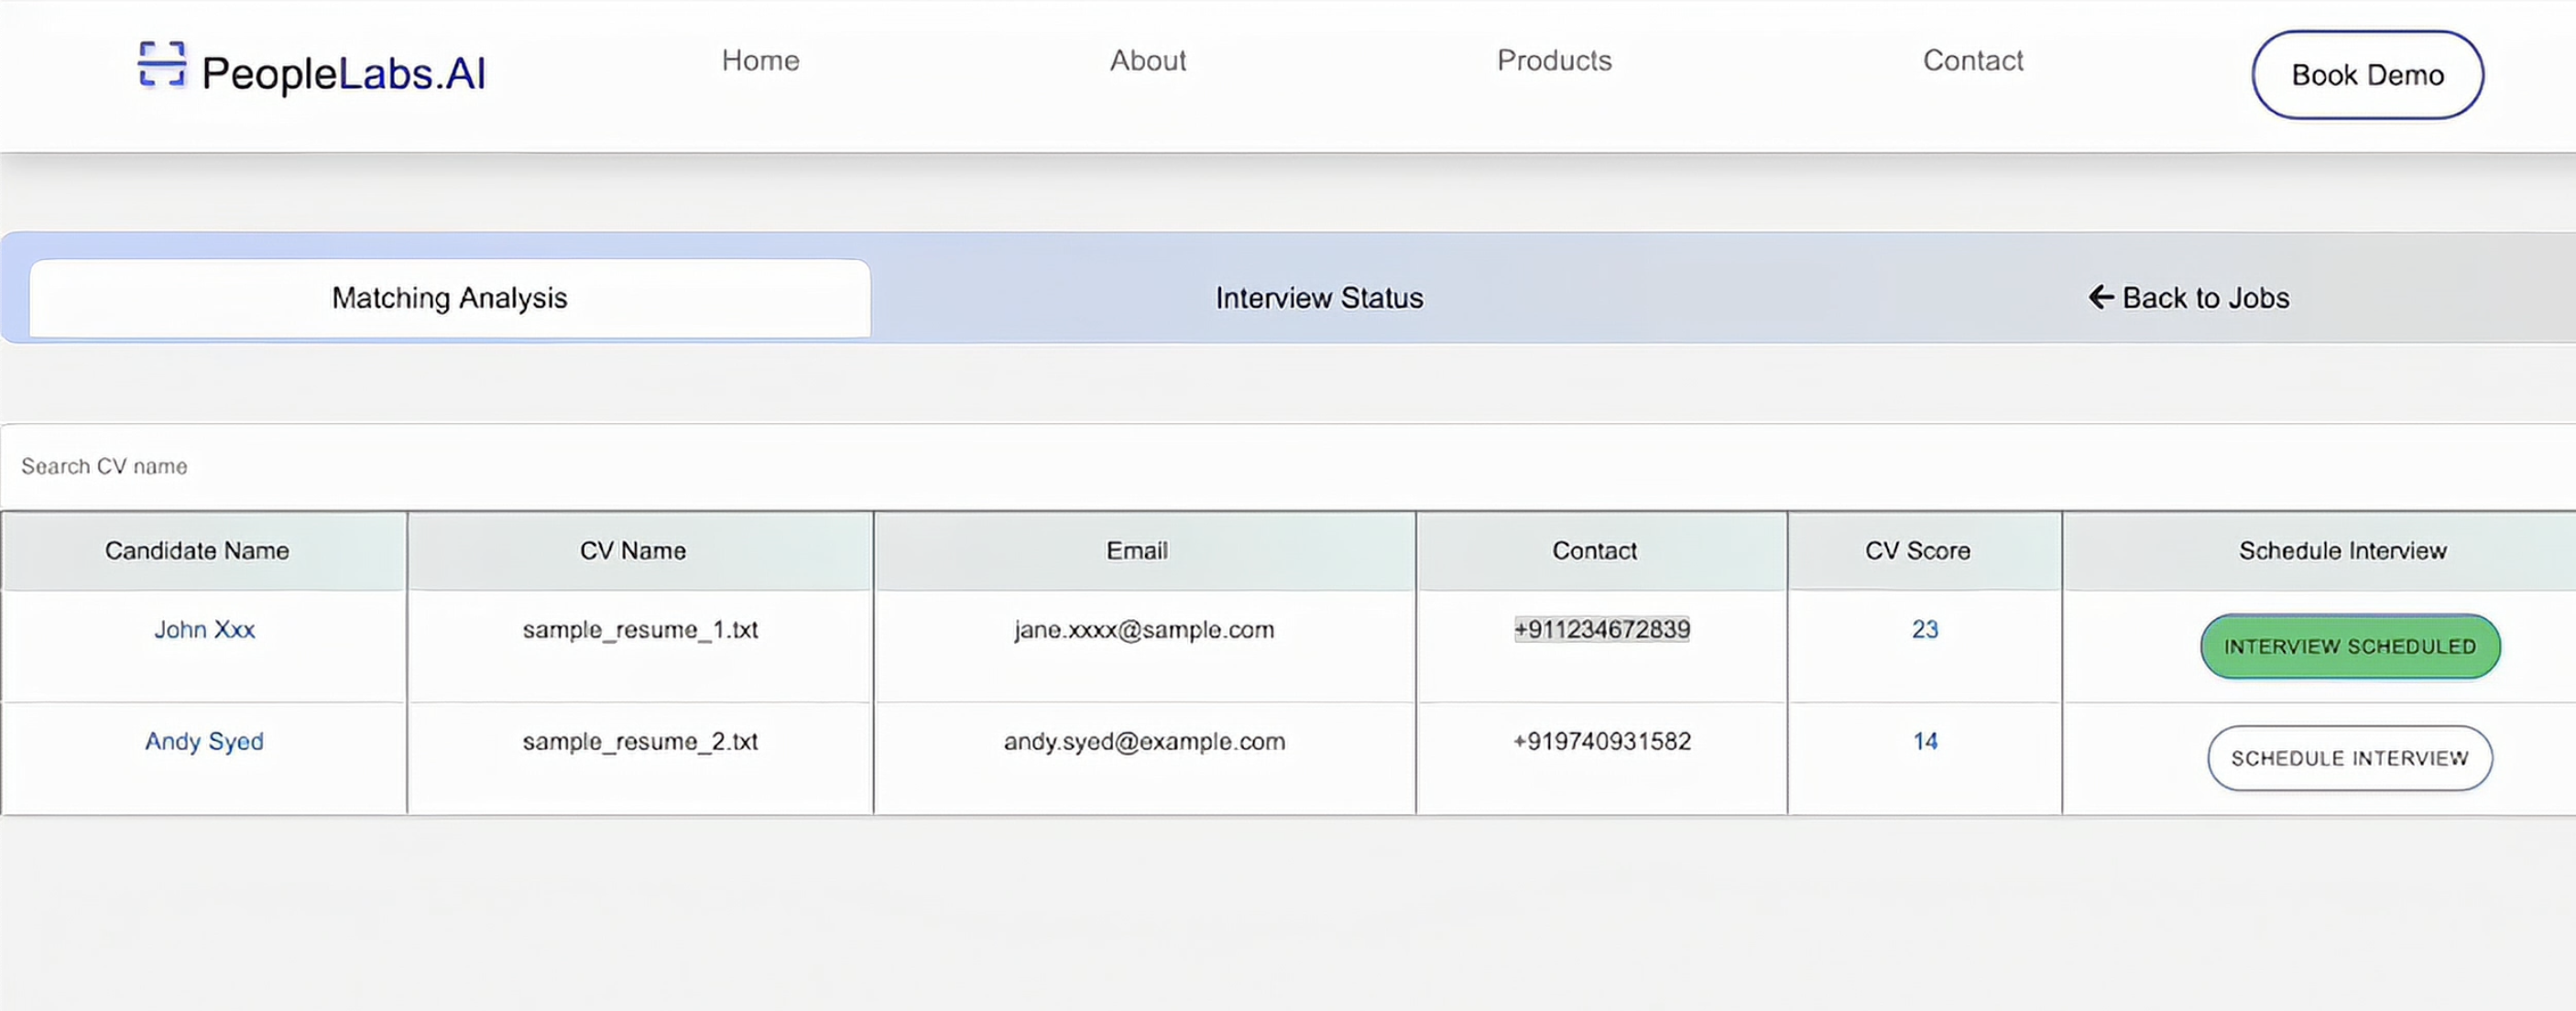Click the sample_resume_2.txt CV name cell

pos(640,741)
